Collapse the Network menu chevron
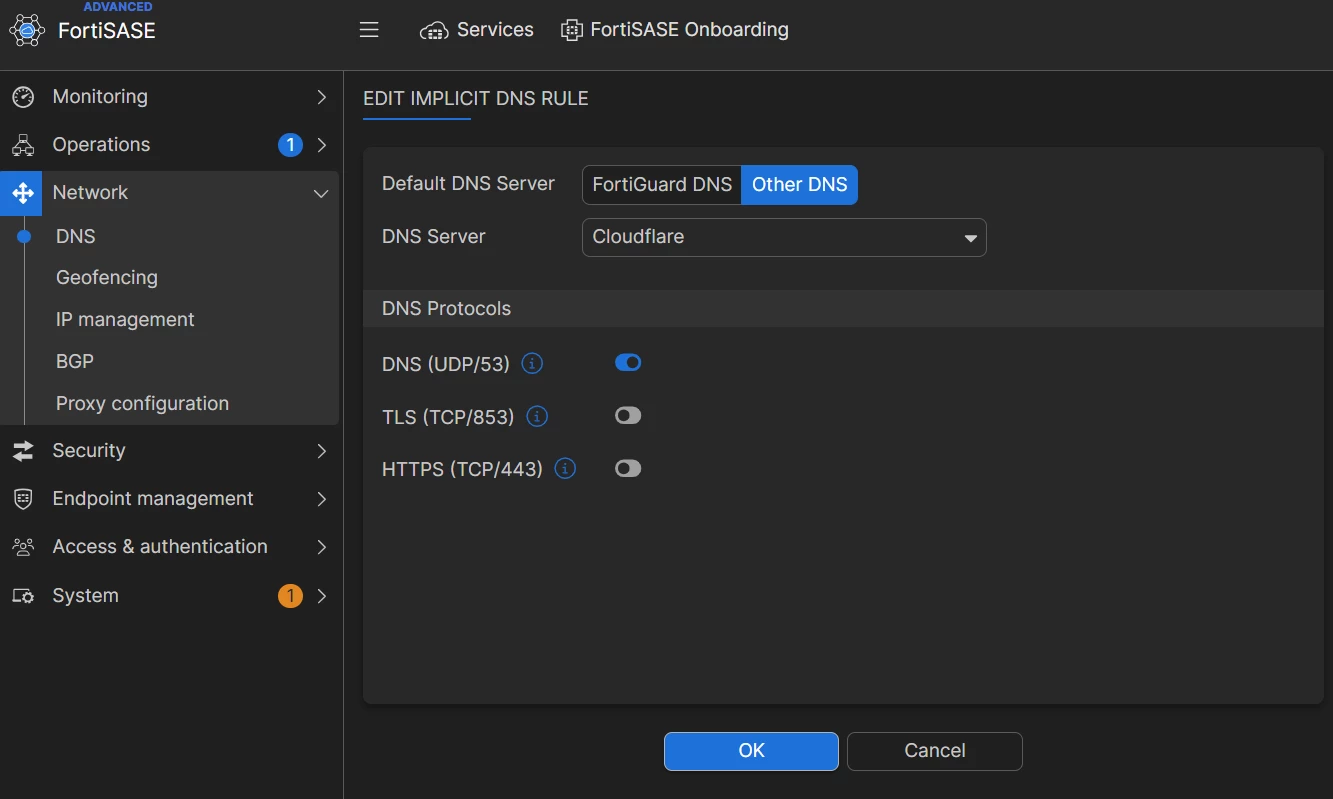This screenshot has width=1333, height=799. [x=321, y=194]
